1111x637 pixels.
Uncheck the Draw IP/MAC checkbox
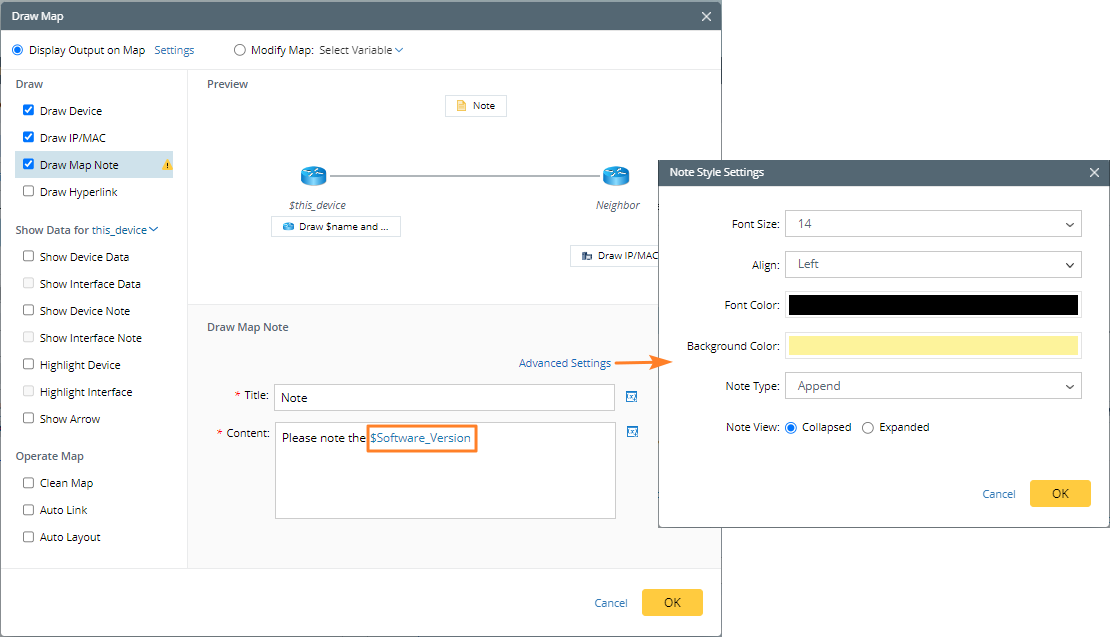28,137
